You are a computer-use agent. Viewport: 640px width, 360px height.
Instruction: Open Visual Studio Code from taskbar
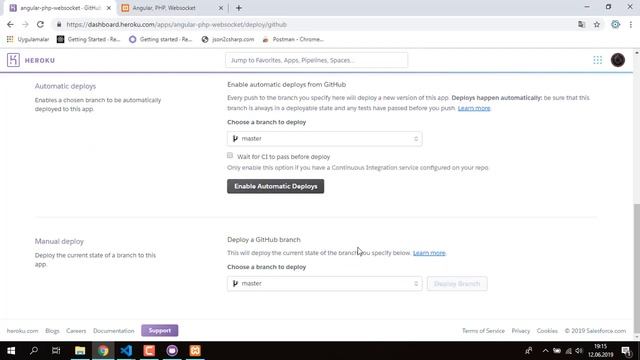click(x=126, y=351)
